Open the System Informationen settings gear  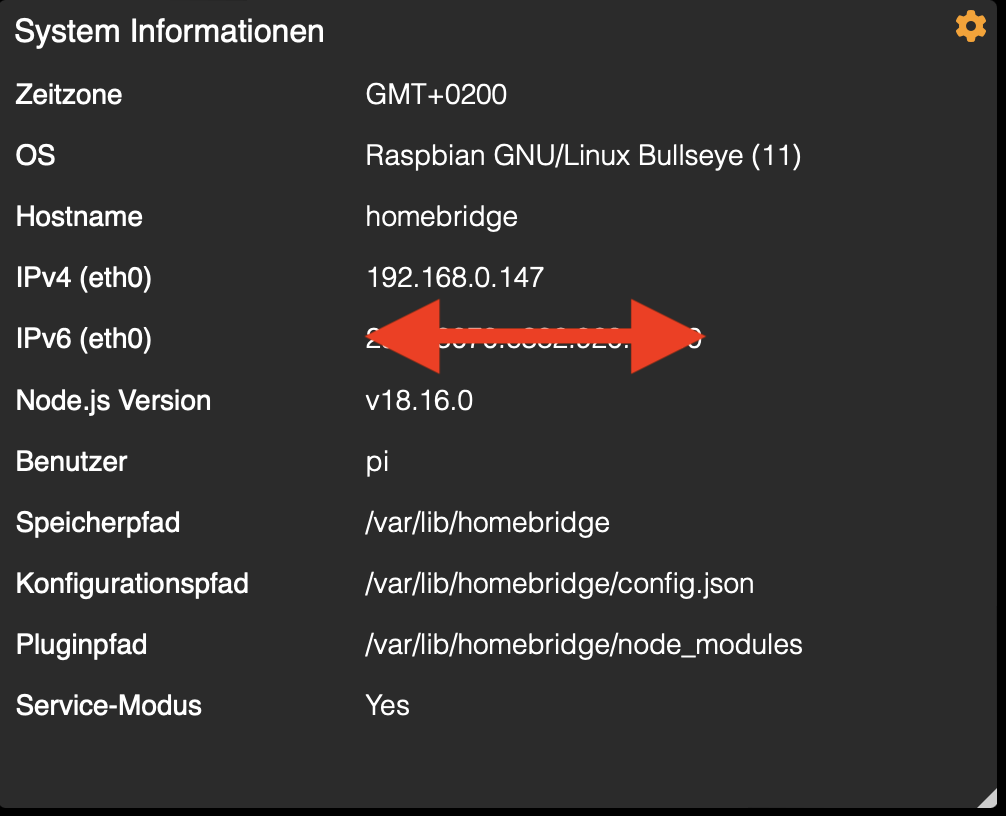969,26
